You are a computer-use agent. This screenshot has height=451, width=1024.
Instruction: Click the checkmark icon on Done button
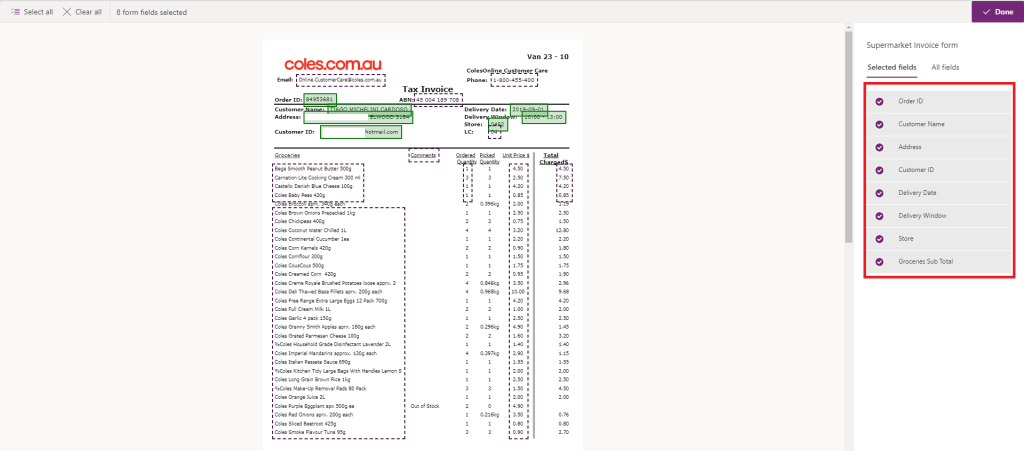986,12
